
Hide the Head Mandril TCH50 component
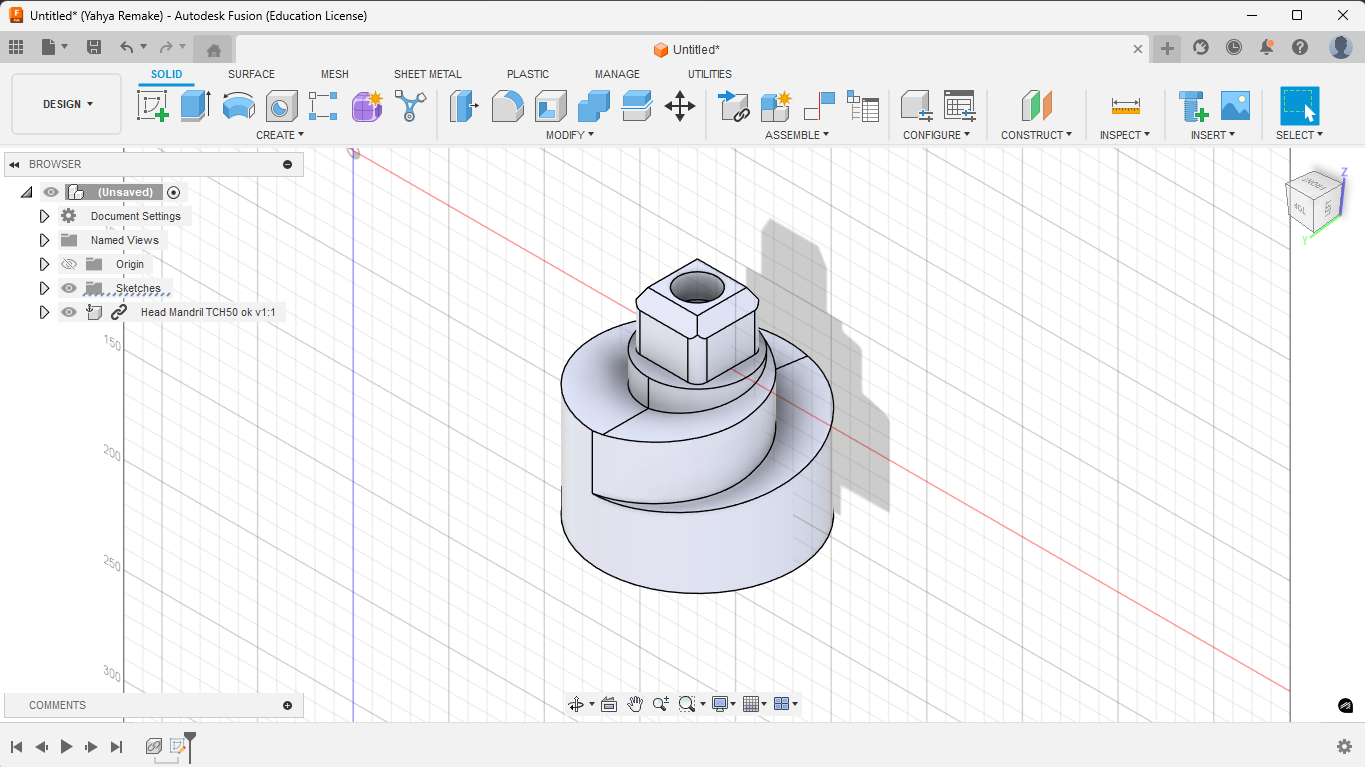[x=69, y=312]
